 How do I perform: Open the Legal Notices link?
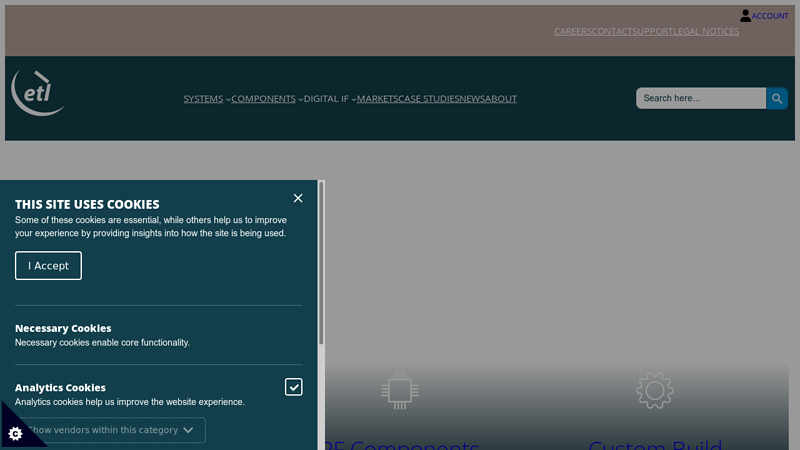click(706, 31)
